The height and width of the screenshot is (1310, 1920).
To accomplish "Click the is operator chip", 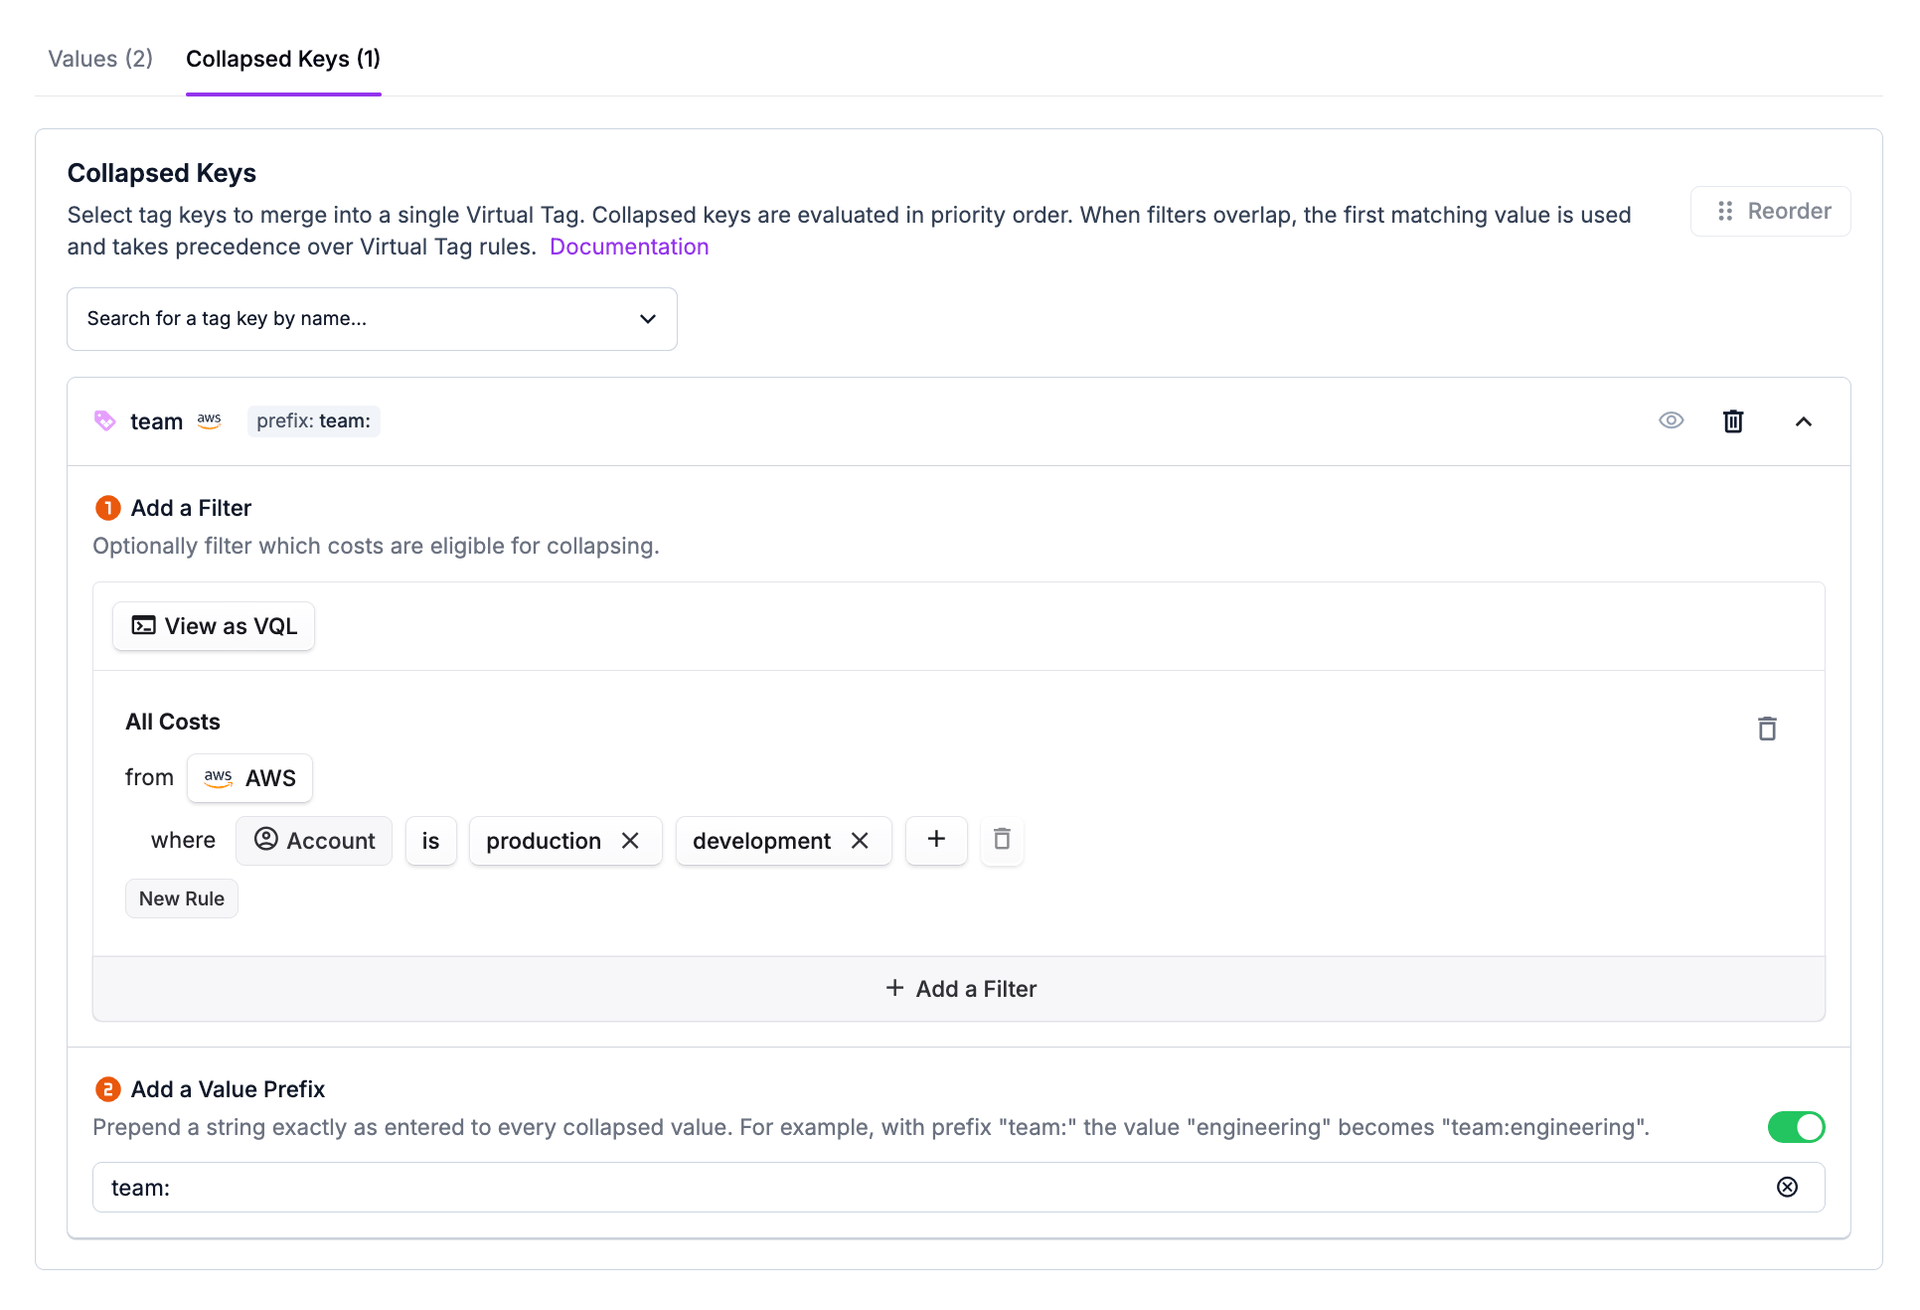I will coord(430,840).
